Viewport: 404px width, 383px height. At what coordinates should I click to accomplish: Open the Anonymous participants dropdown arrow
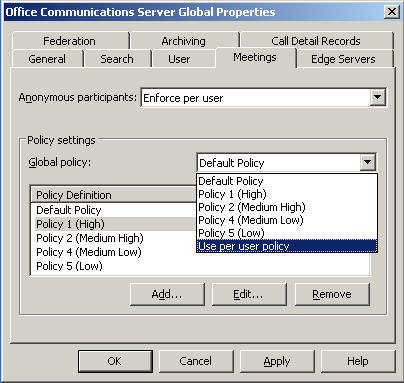tap(378, 97)
